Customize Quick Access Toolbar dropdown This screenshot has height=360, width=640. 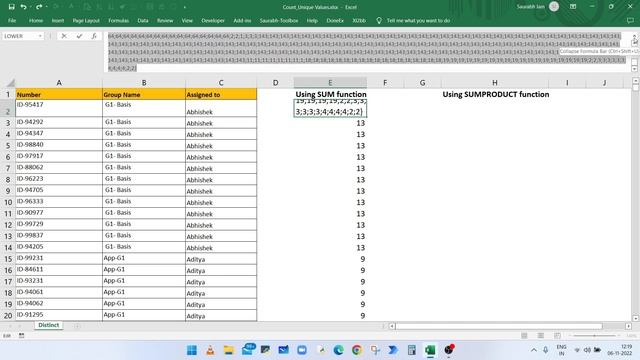pyautogui.click(x=184, y=7)
